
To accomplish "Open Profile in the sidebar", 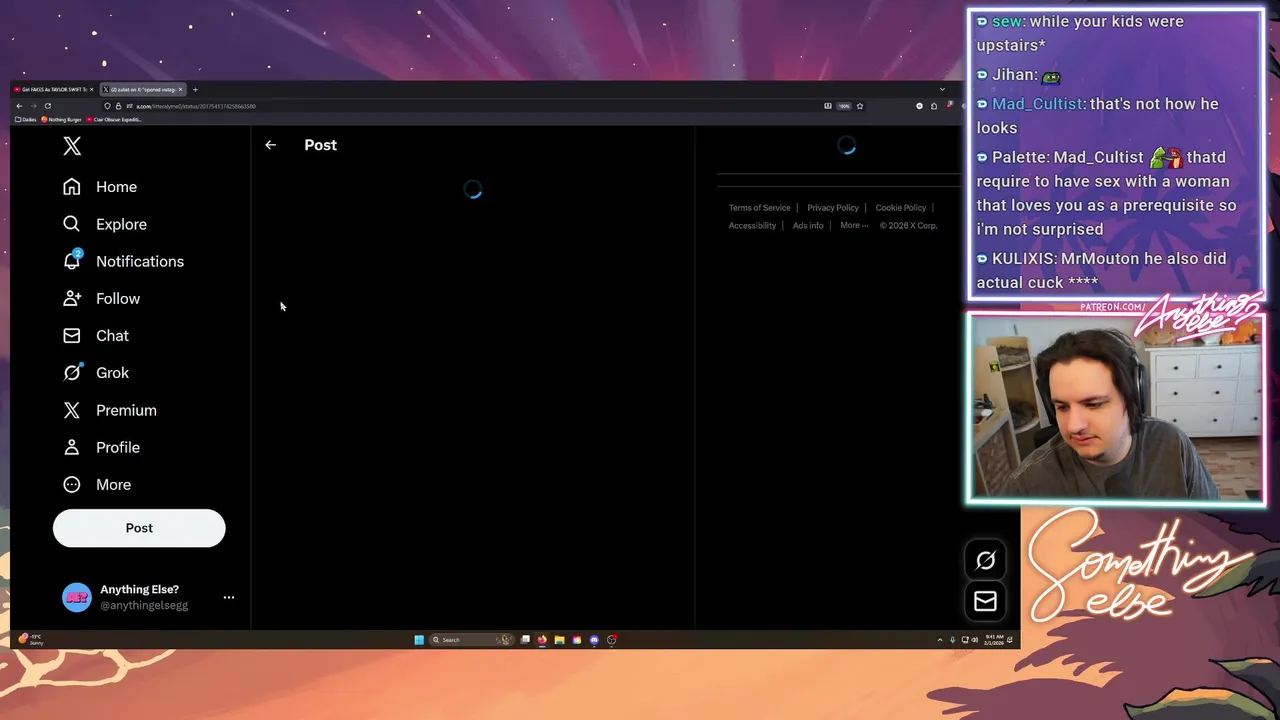I will (x=101, y=447).
